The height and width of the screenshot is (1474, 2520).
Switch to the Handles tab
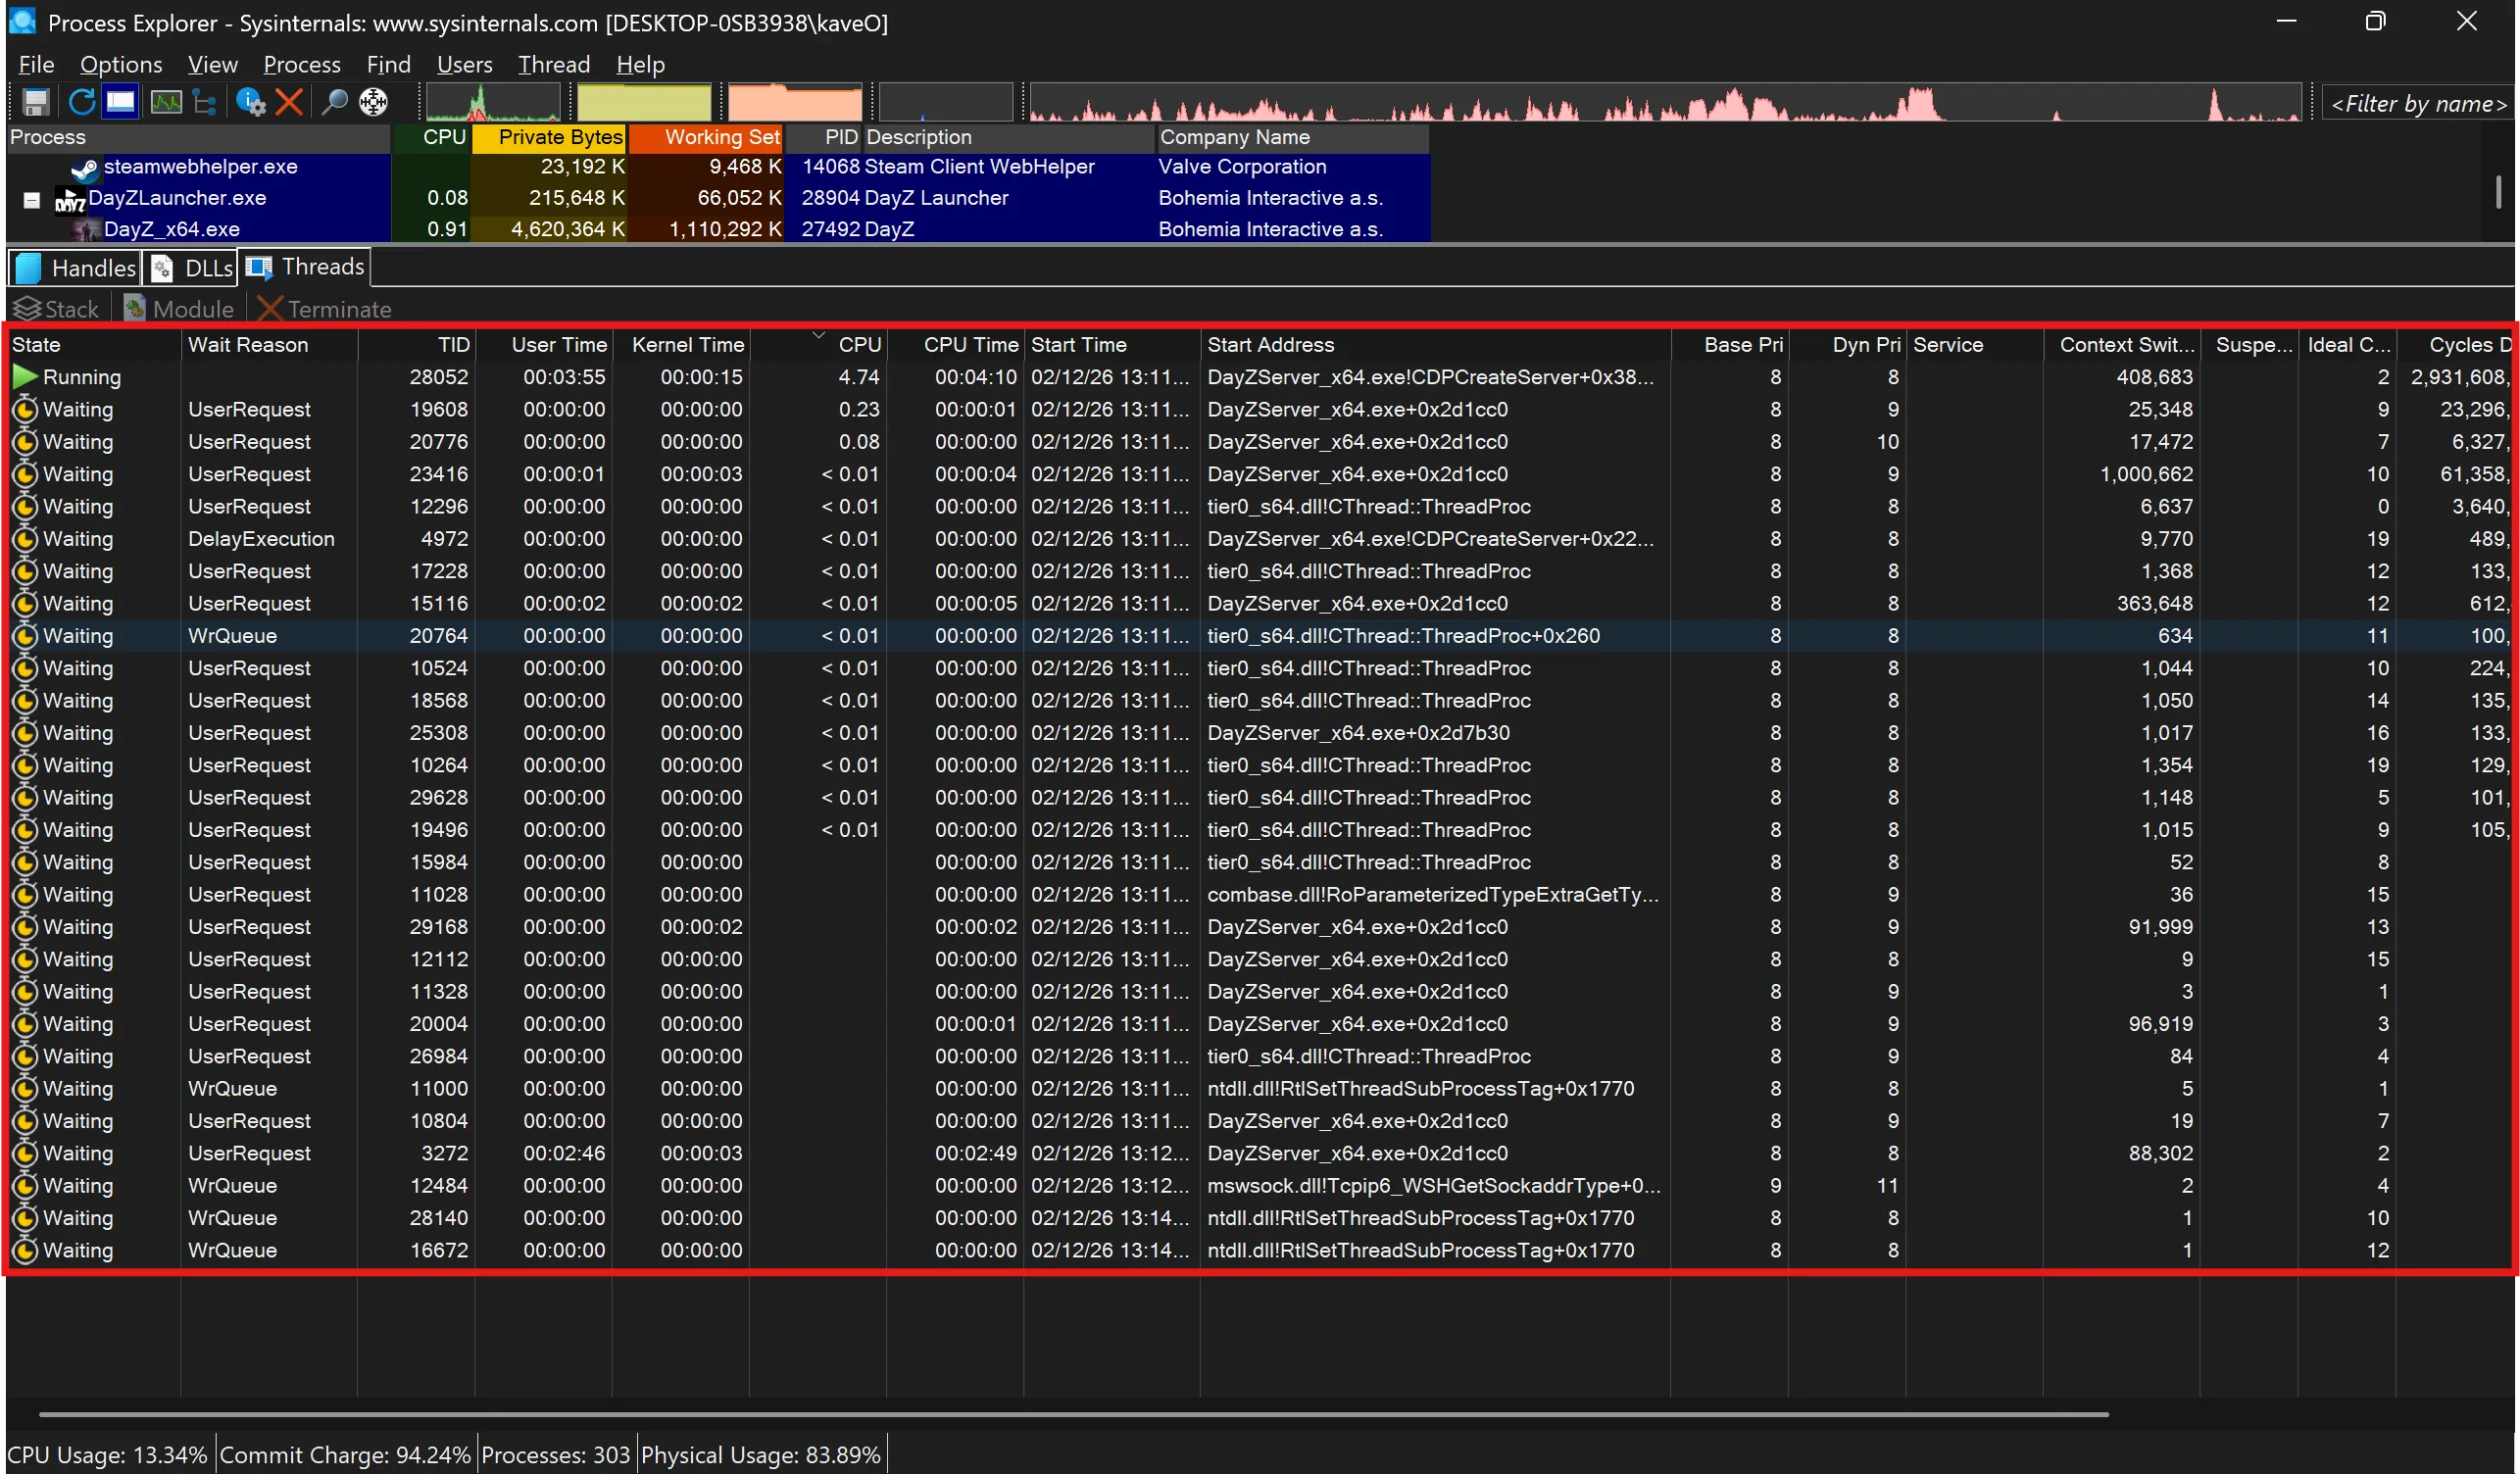point(76,268)
